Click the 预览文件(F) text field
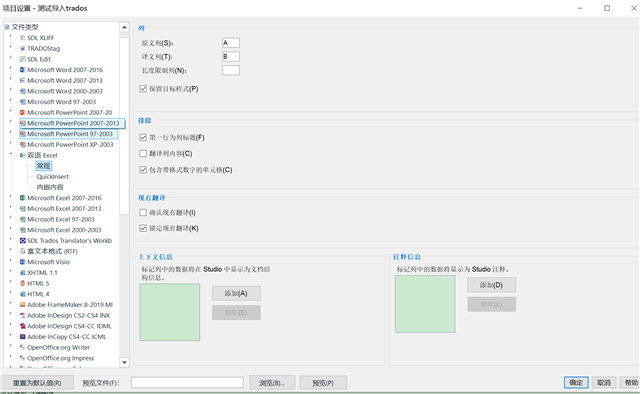Screen dimensions: 640x394 click(x=187, y=383)
